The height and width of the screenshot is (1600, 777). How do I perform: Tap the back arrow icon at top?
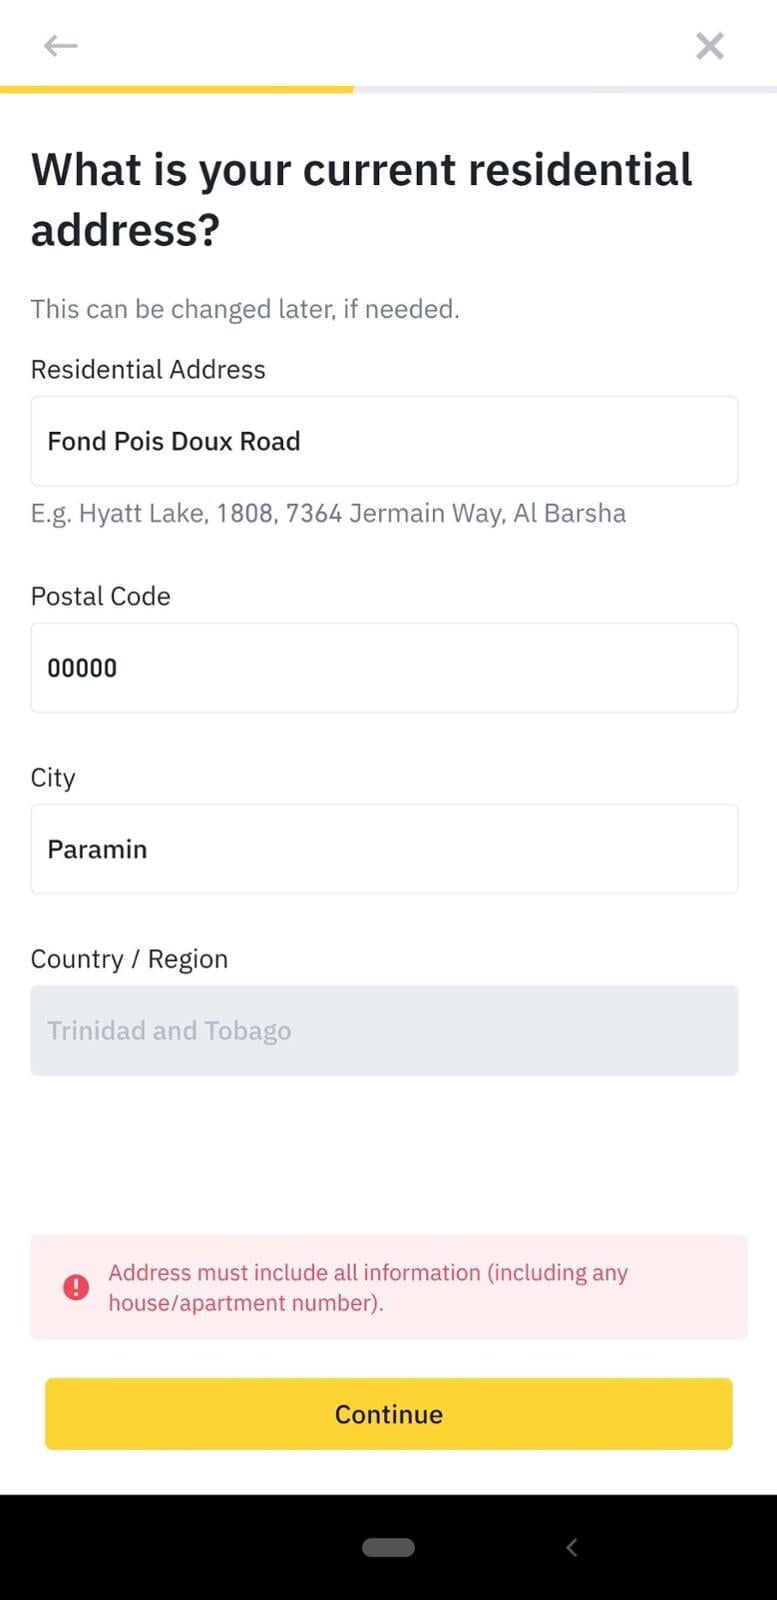pos(60,45)
